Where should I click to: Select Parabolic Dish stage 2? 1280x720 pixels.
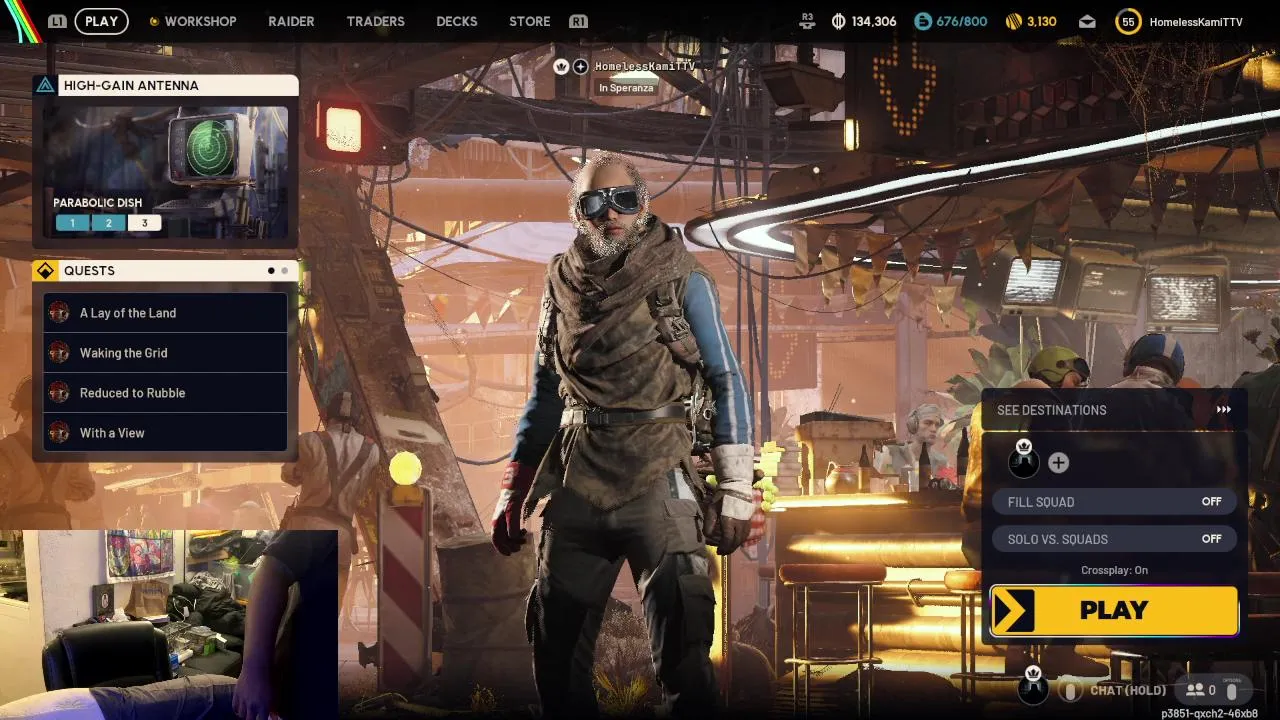[108, 223]
